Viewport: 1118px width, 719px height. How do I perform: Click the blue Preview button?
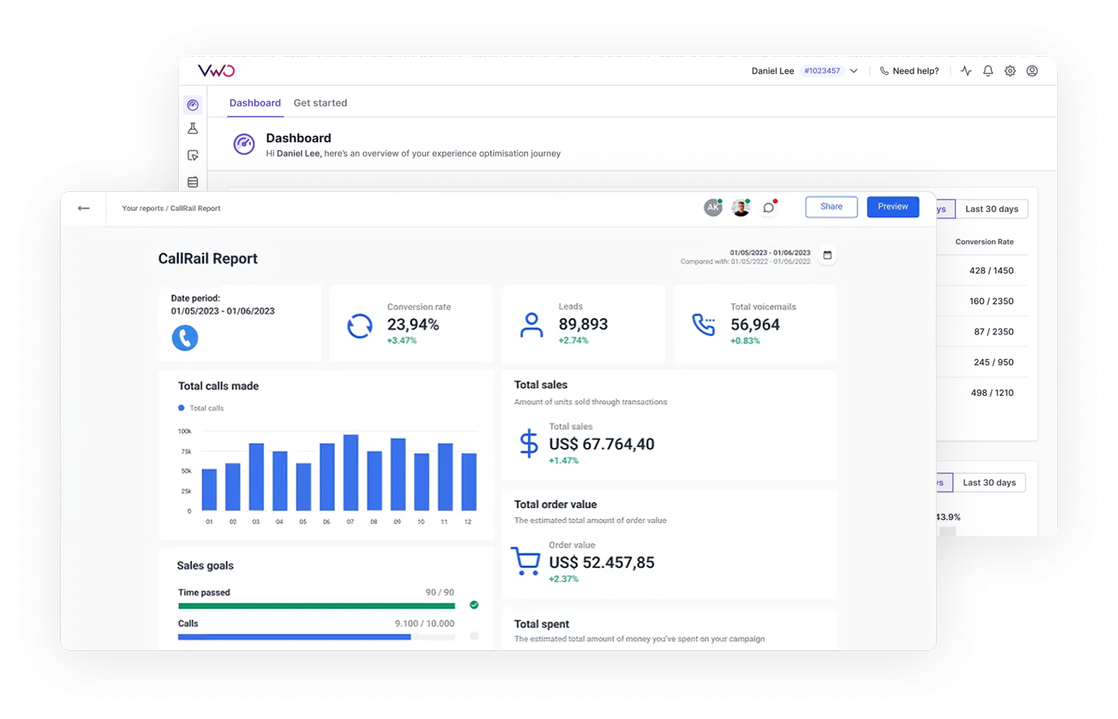(x=893, y=207)
